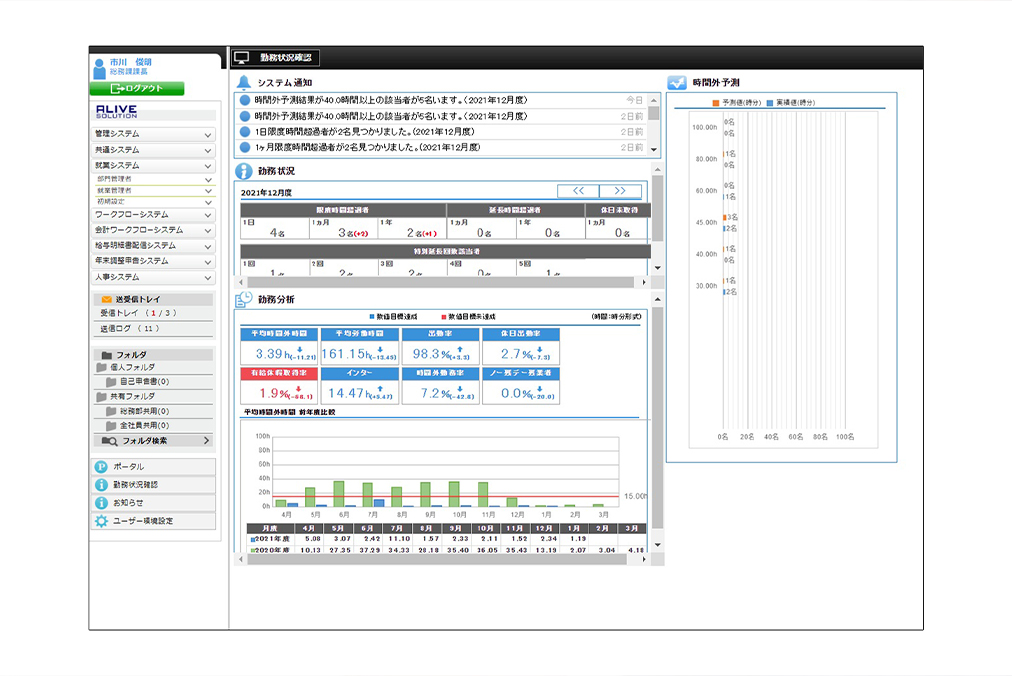Viewport: 1012px width, 676px height.
Task: Click the 勤務分析 clock chart icon
Action: 243,299
